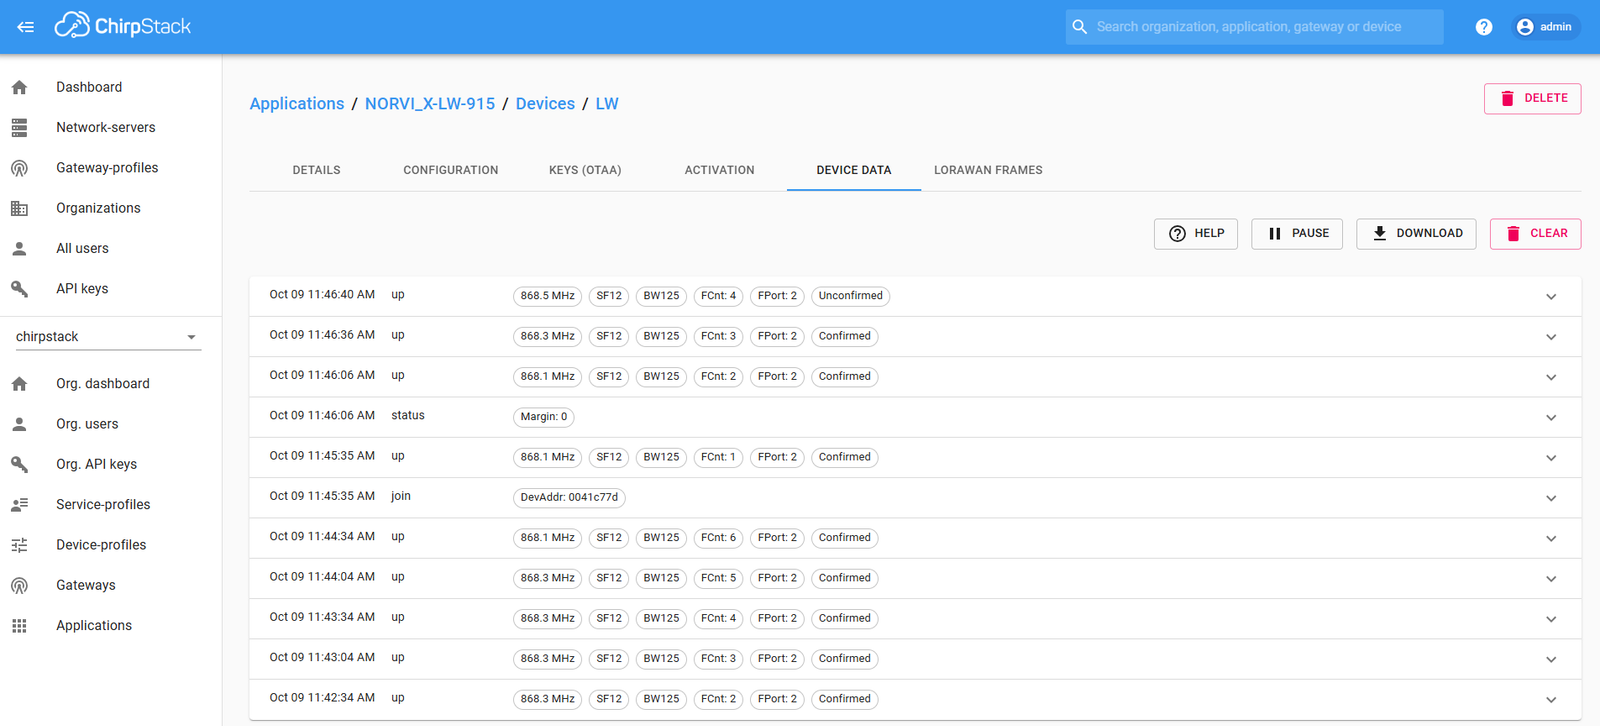The width and height of the screenshot is (1600, 726).
Task: Pause the live device data stream
Action: 1297,234
